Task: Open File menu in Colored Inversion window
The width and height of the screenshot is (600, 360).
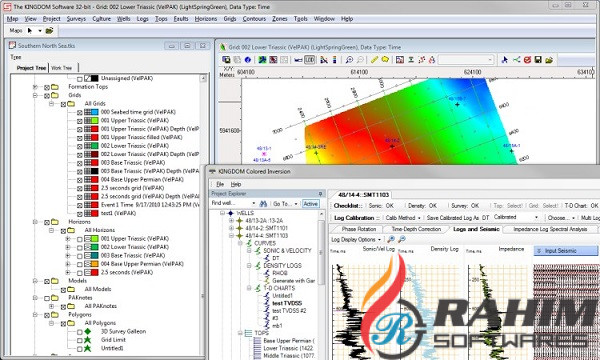Action: [x=220, y=184]
